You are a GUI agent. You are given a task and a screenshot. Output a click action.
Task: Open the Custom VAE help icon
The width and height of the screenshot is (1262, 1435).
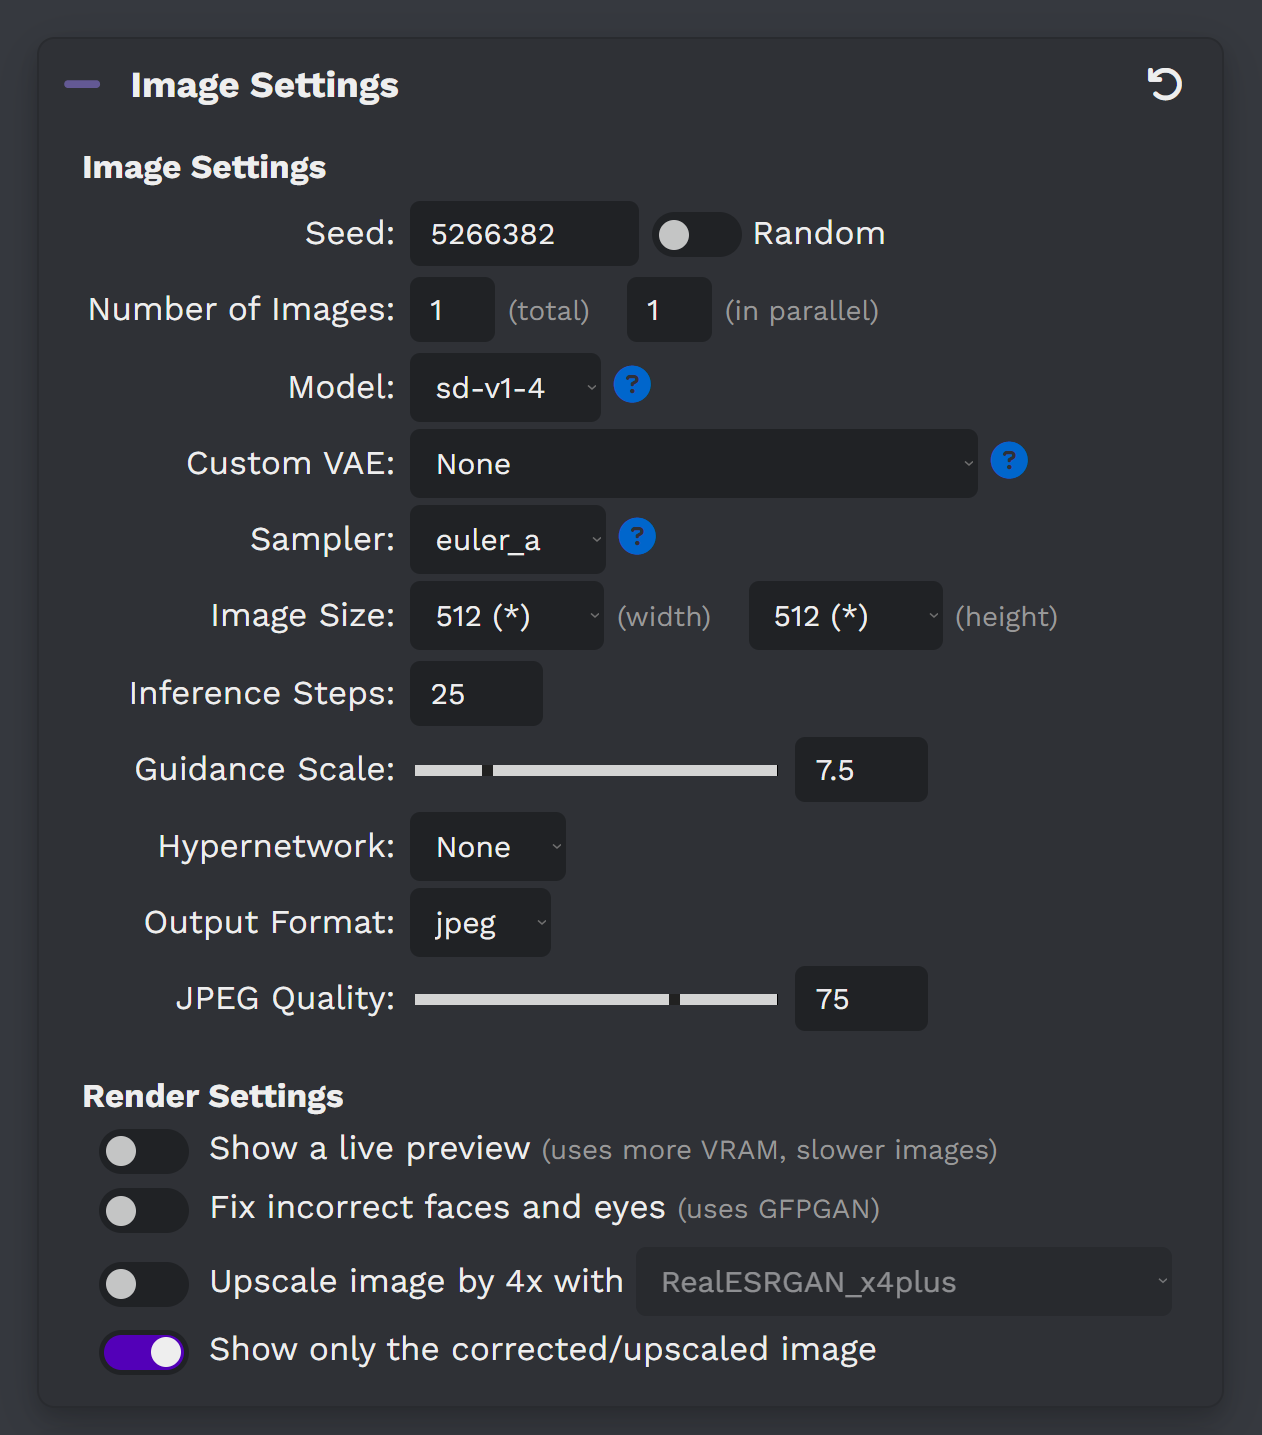[1009, 461]
